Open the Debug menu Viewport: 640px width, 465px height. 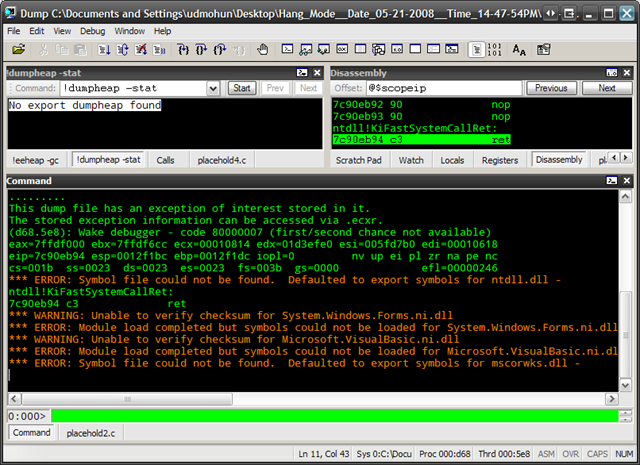(93, 31)
